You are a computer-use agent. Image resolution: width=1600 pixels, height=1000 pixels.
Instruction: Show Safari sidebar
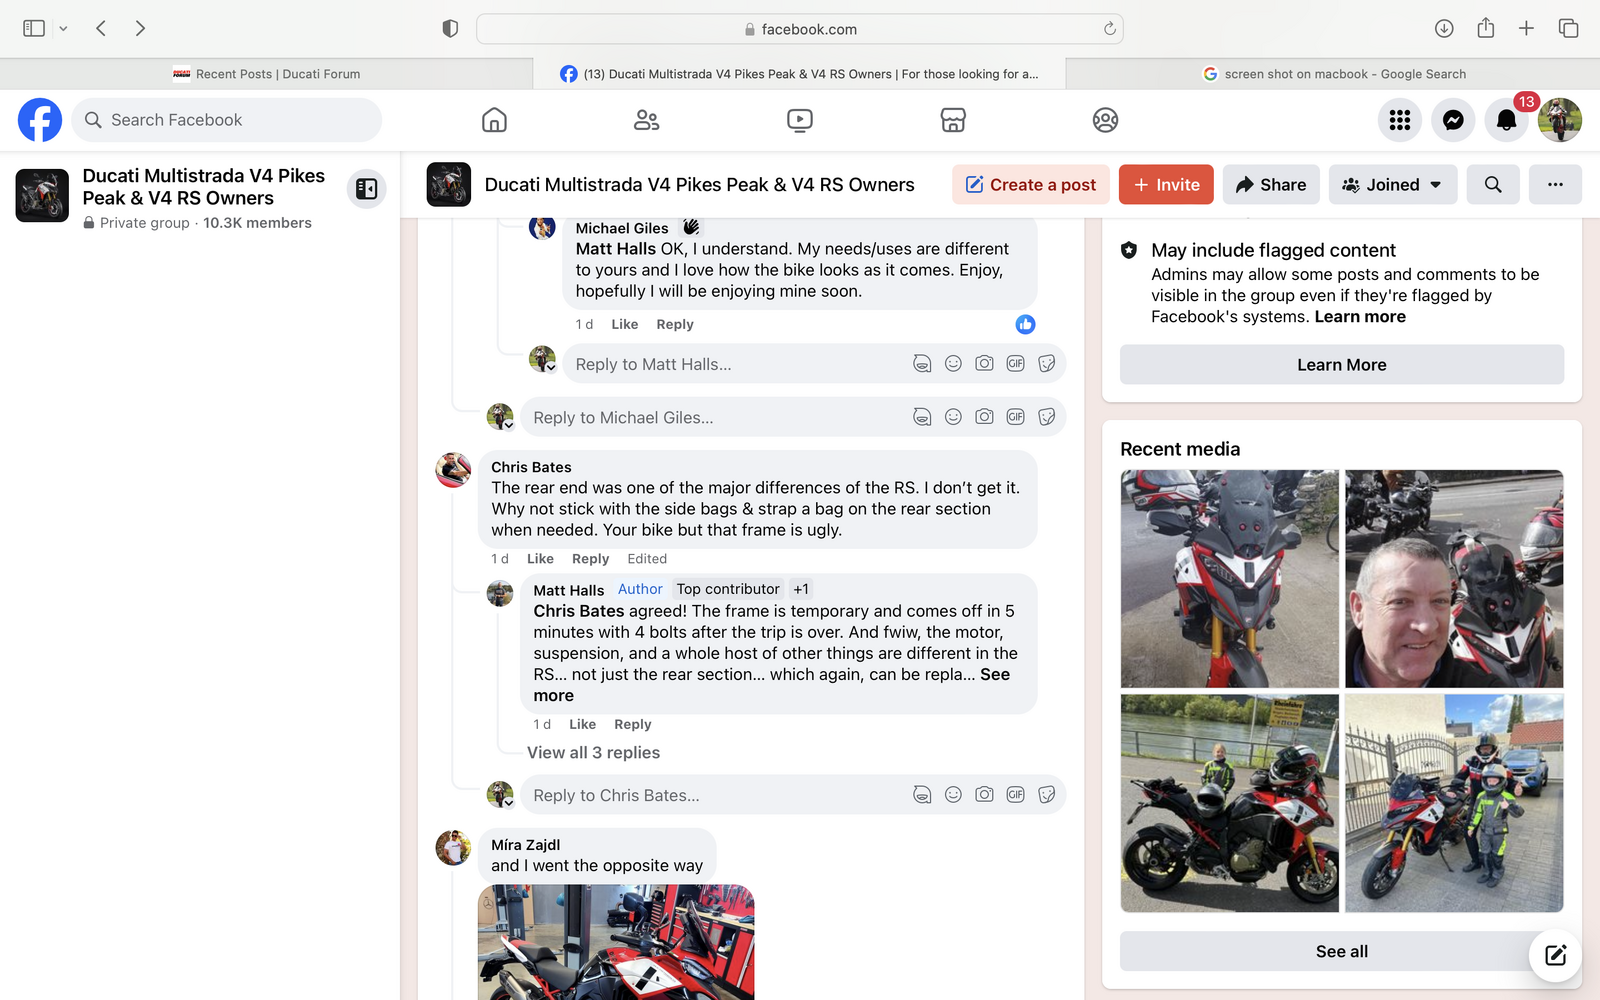point(34,29)
